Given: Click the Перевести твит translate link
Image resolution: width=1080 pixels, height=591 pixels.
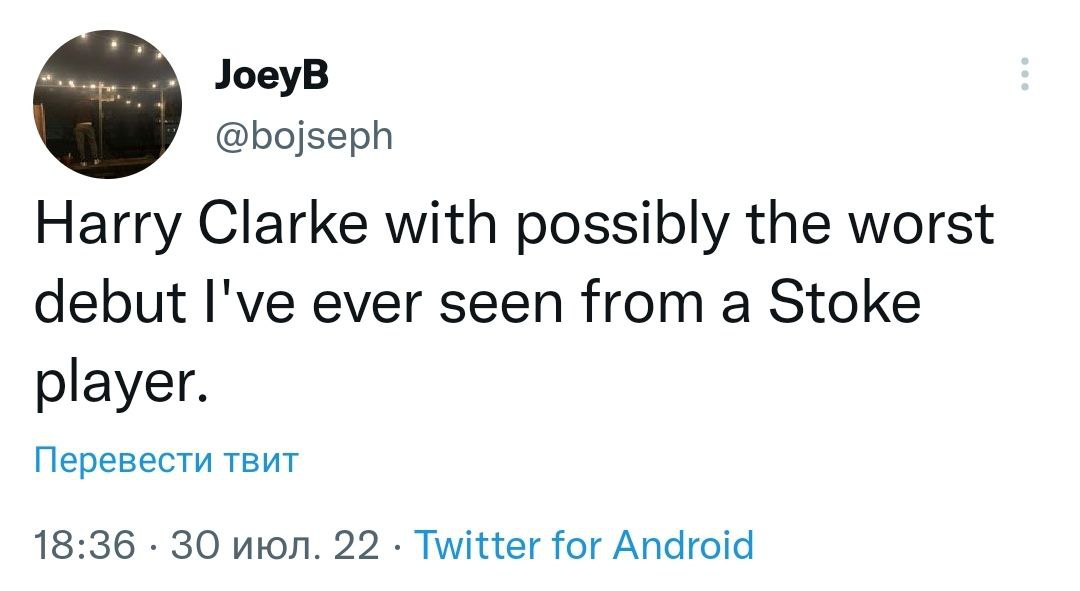Looking at the screenshot, I should [166, 461].
